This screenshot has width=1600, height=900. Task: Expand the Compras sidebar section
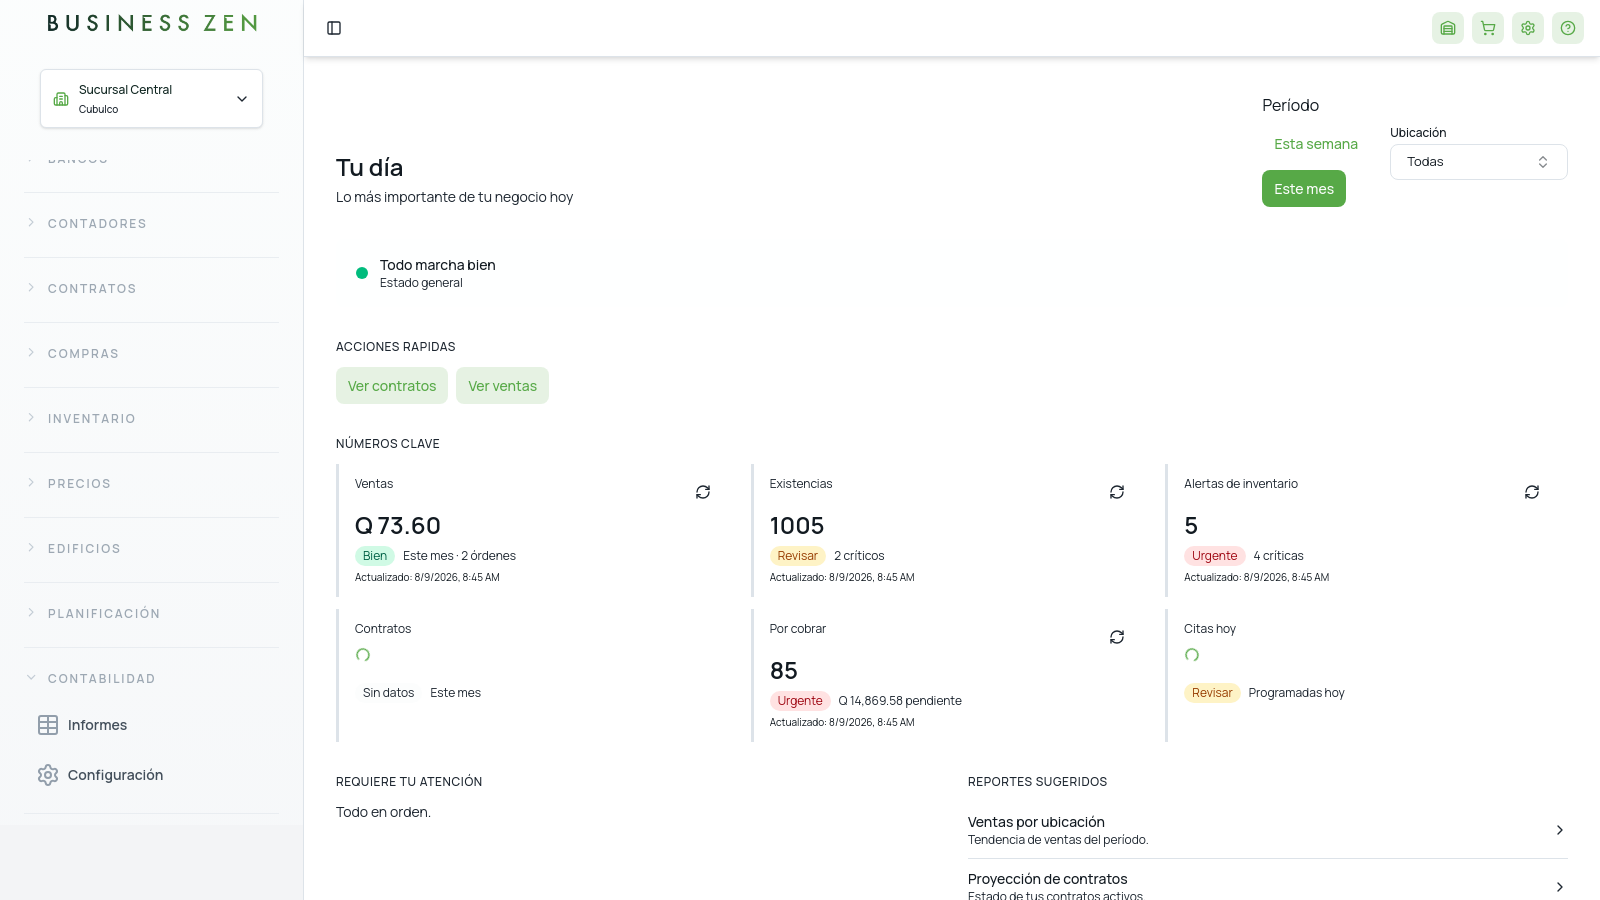pyautogui.click(x=151, y=354)
